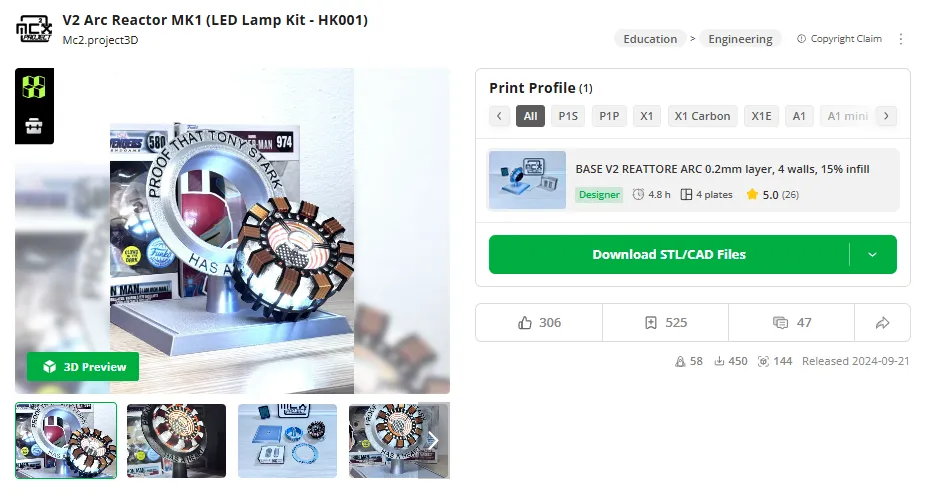Click Download STL/CAD Files button
This screenshot has height=502, width=930.
coord(668,255)
